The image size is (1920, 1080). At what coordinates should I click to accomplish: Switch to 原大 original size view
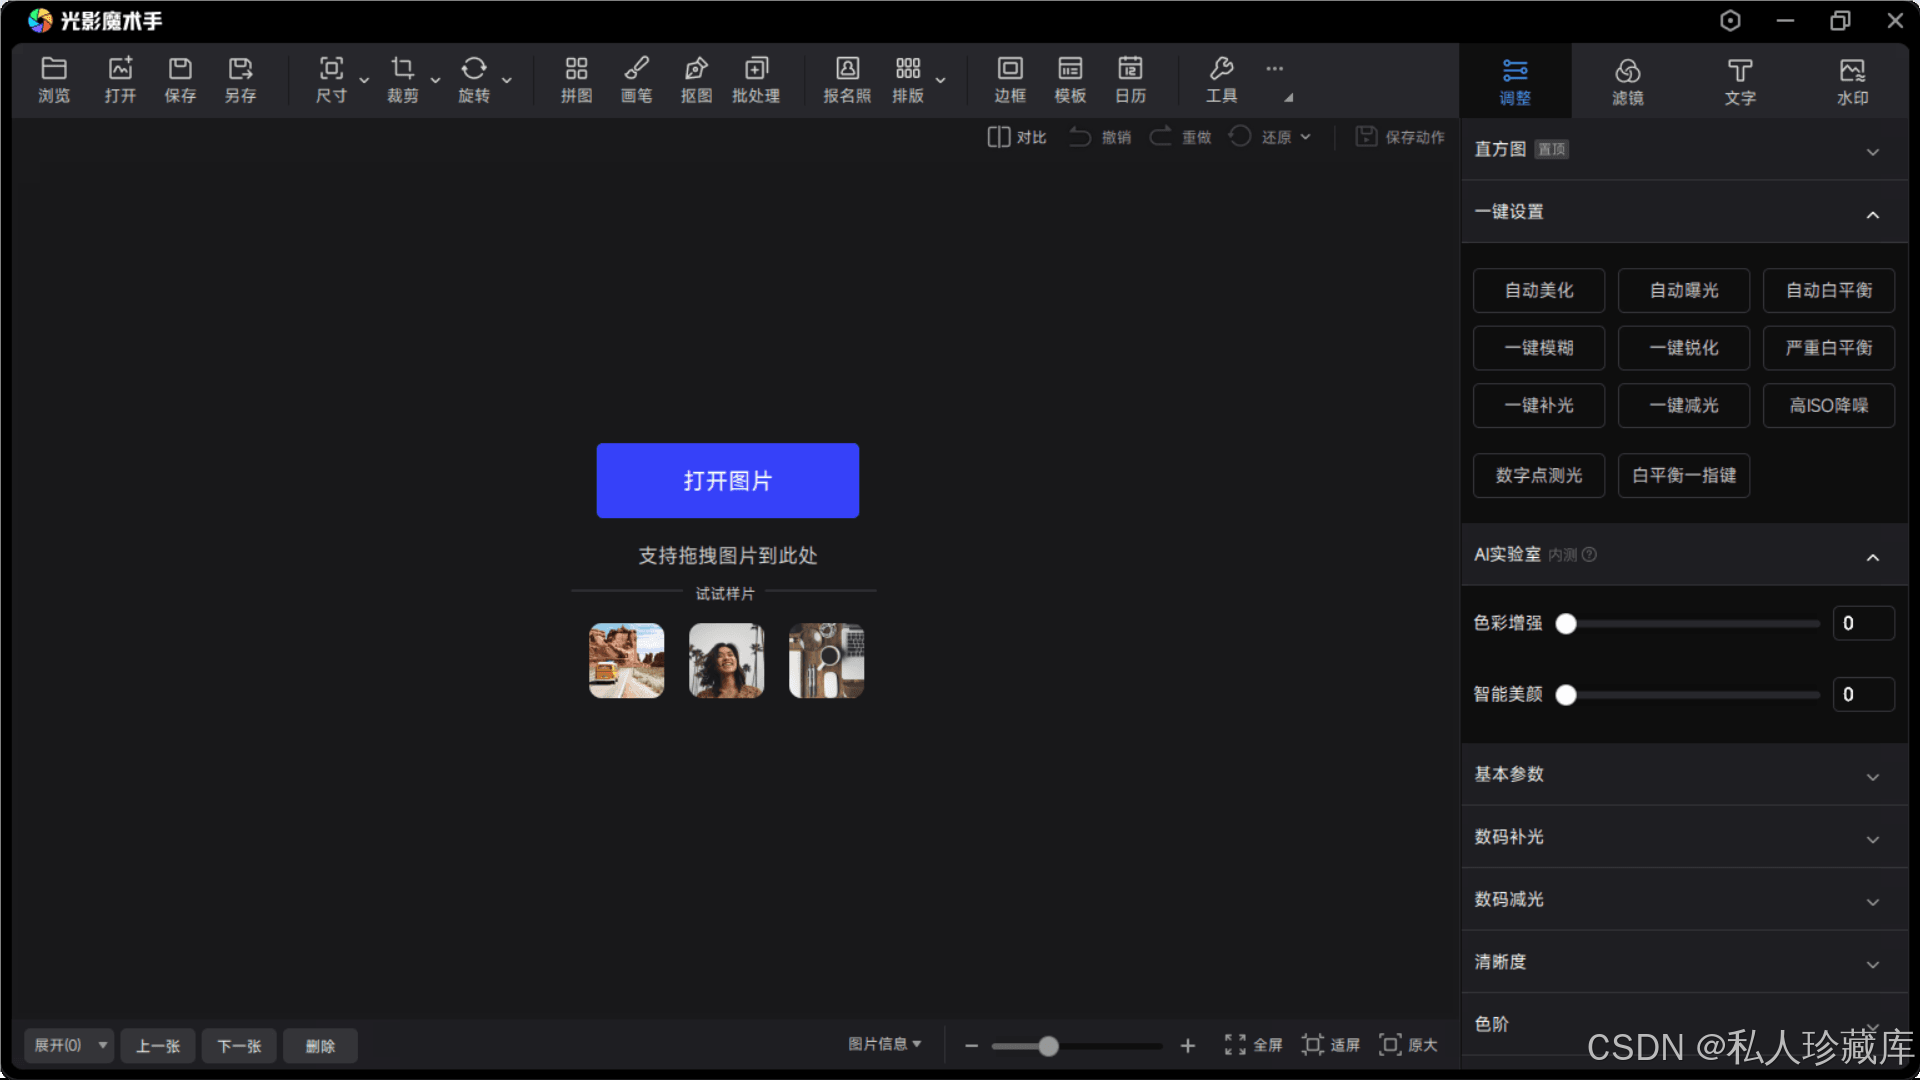click(1408, 1045)
